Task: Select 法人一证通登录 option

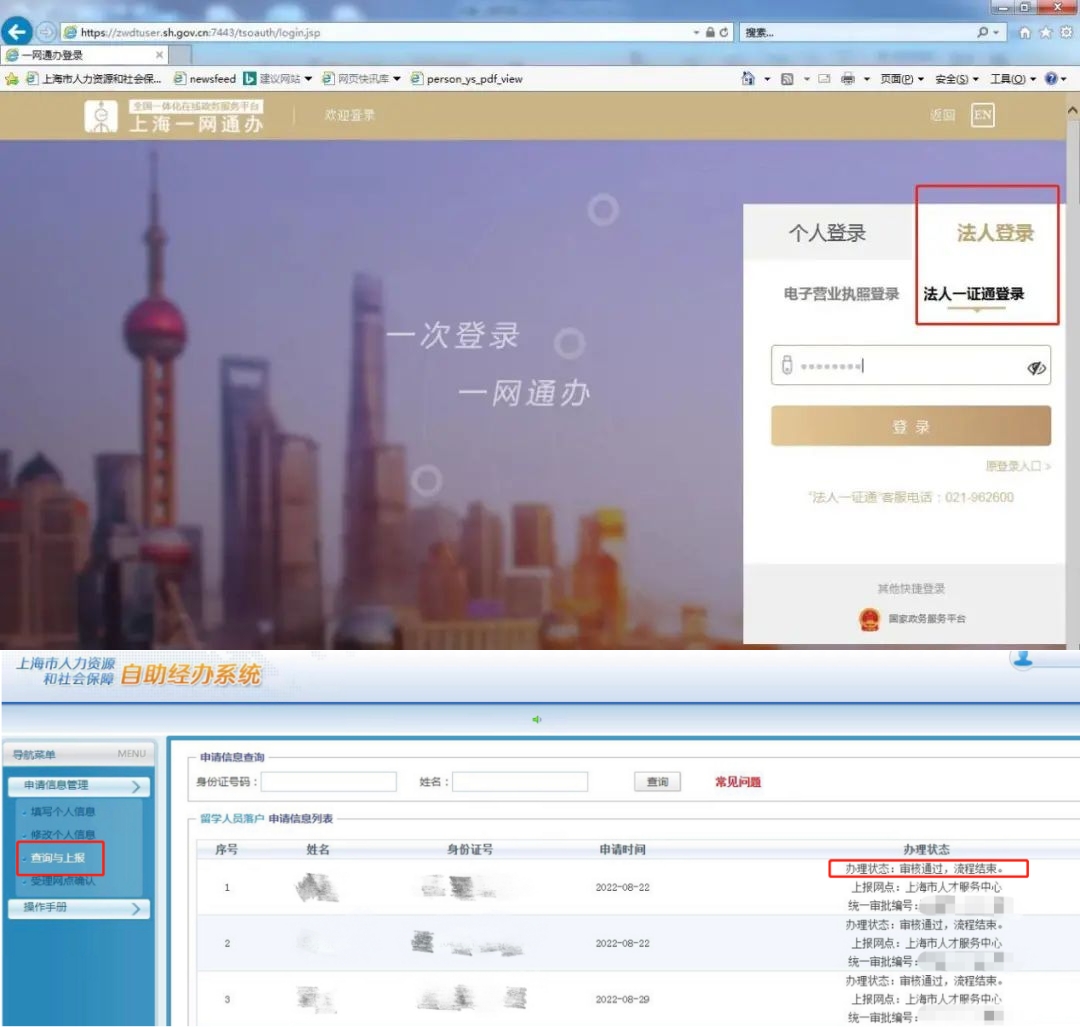Action: (973, 294)
